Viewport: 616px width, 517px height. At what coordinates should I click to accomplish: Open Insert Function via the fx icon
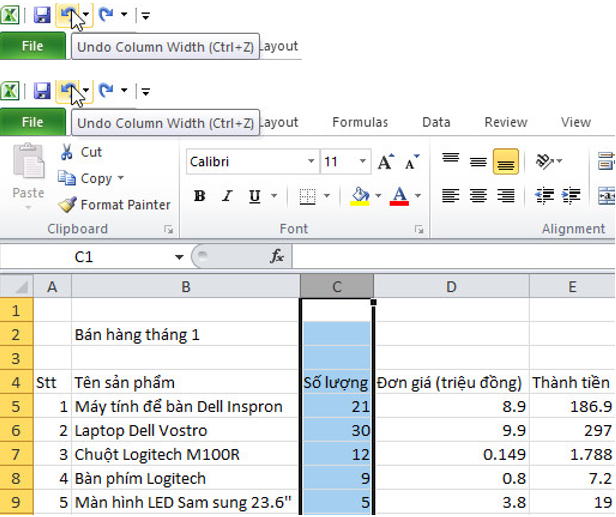(x=277, y=257)
